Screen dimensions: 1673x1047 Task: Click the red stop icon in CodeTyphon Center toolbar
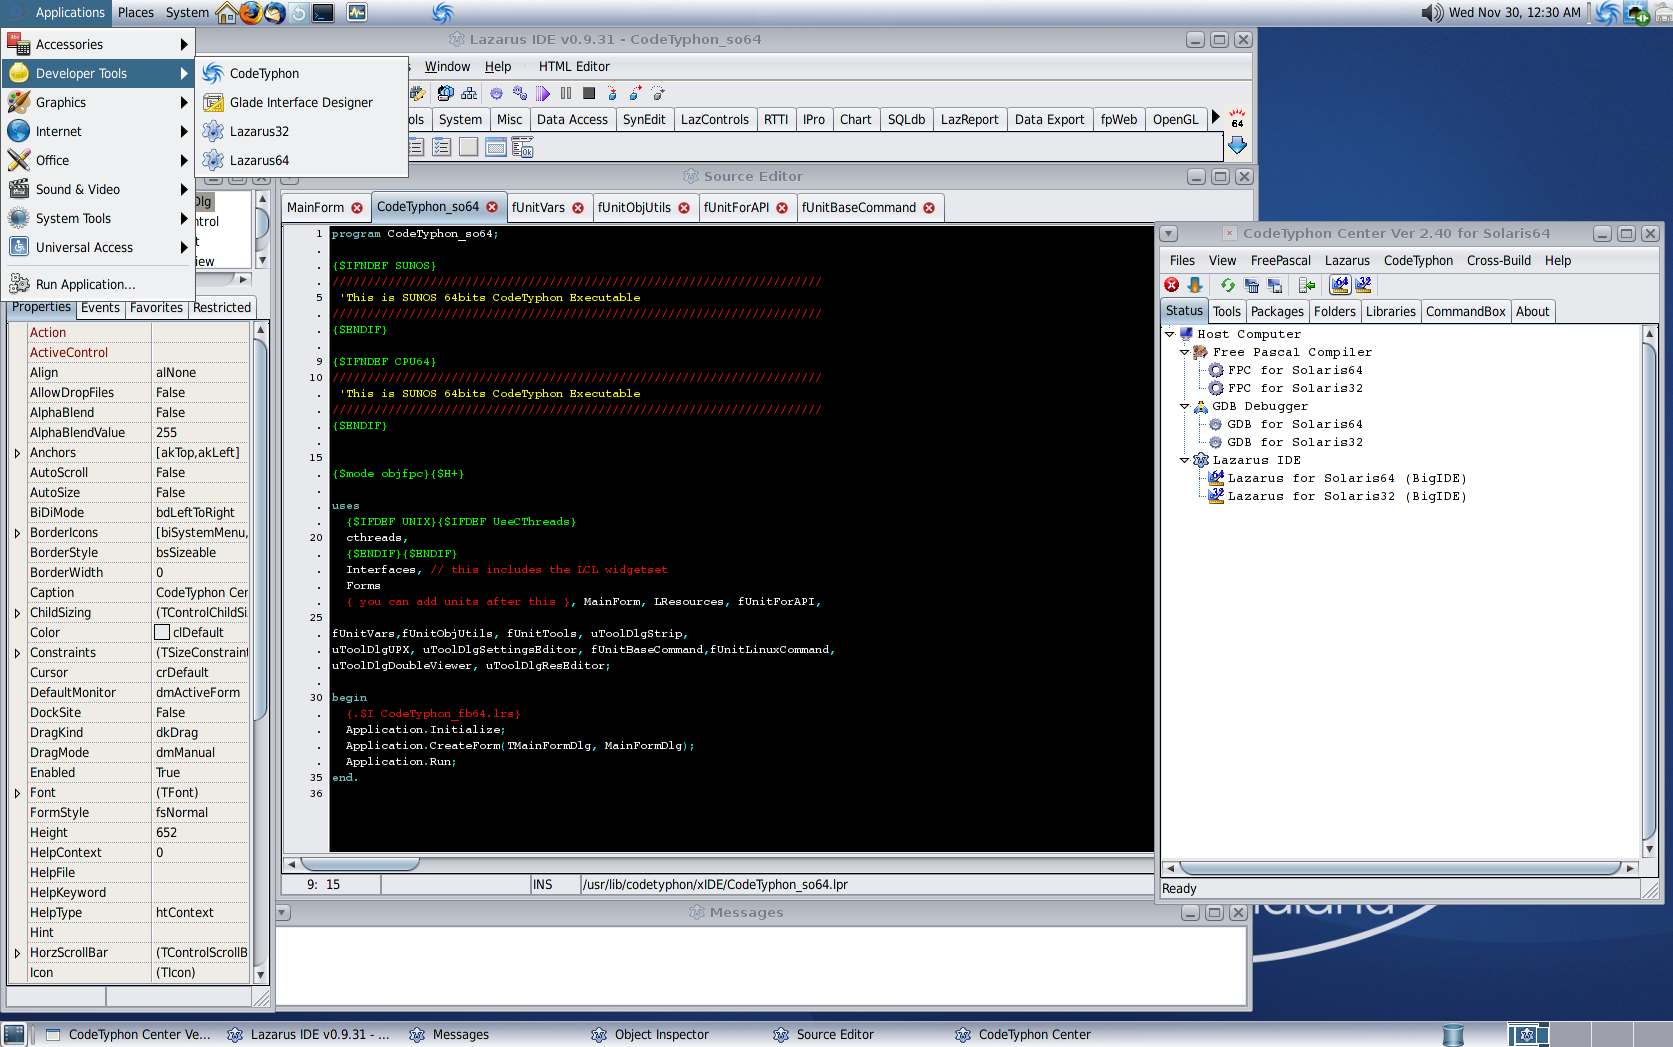point(1172,285)
